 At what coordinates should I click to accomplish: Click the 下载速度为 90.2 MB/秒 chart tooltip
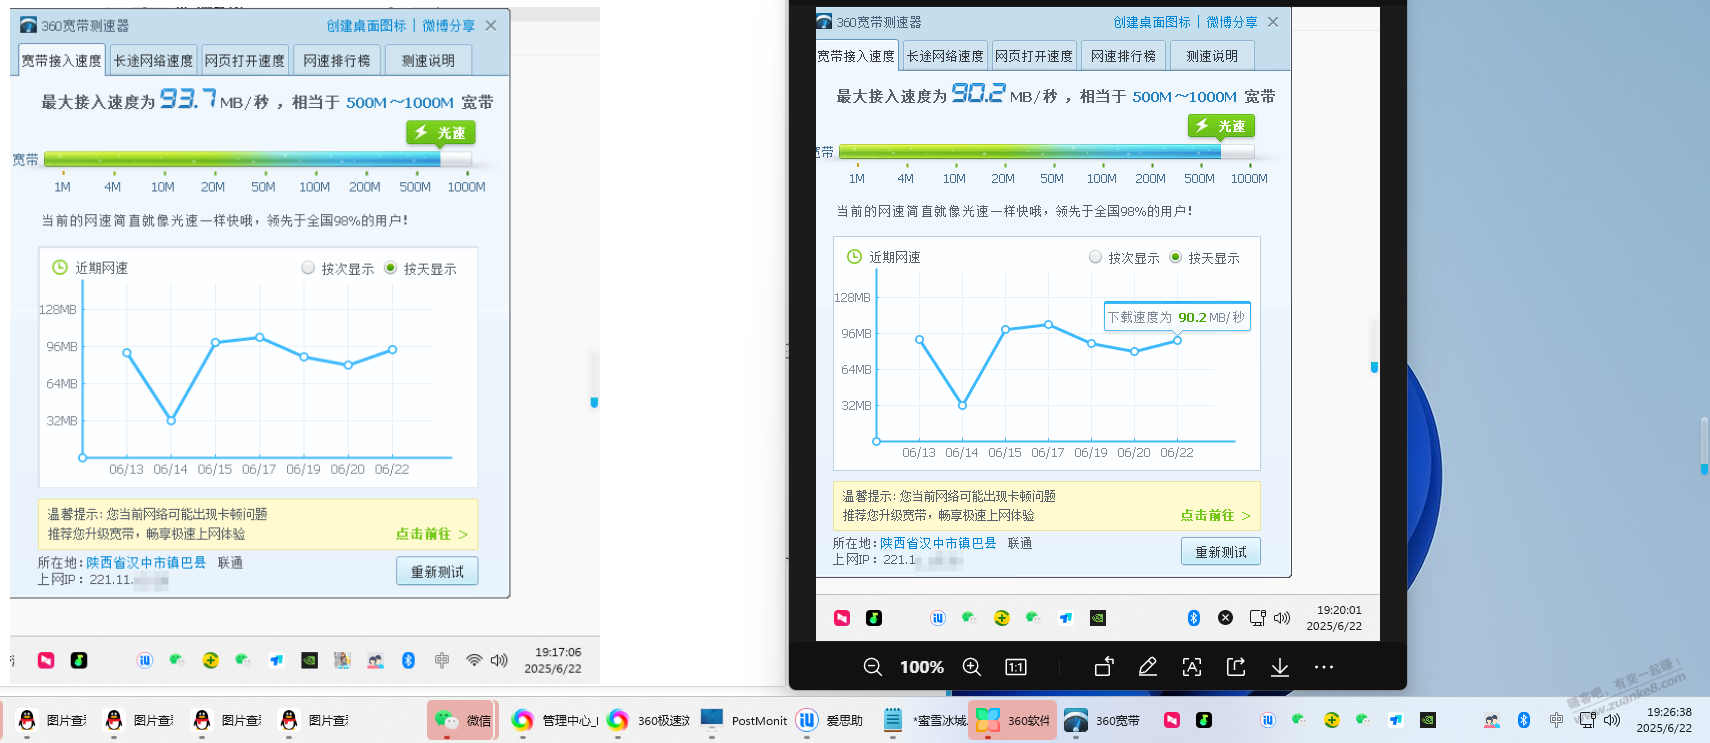tap(1177, 317)
